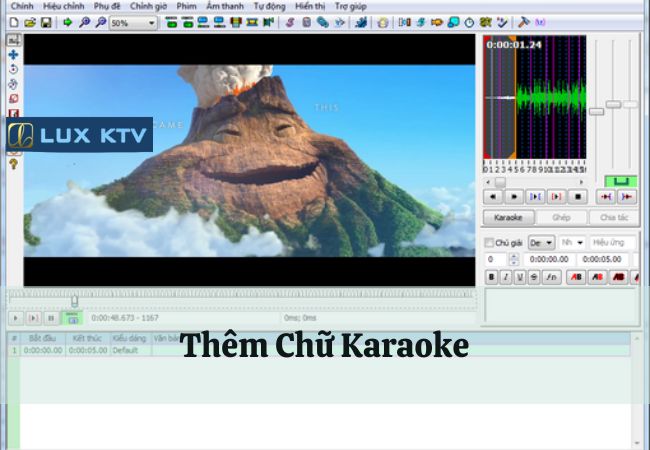Click the clipboard-shaped file properties icon
The width and height of the screenshot is (650, 450).
coord(306,22)
